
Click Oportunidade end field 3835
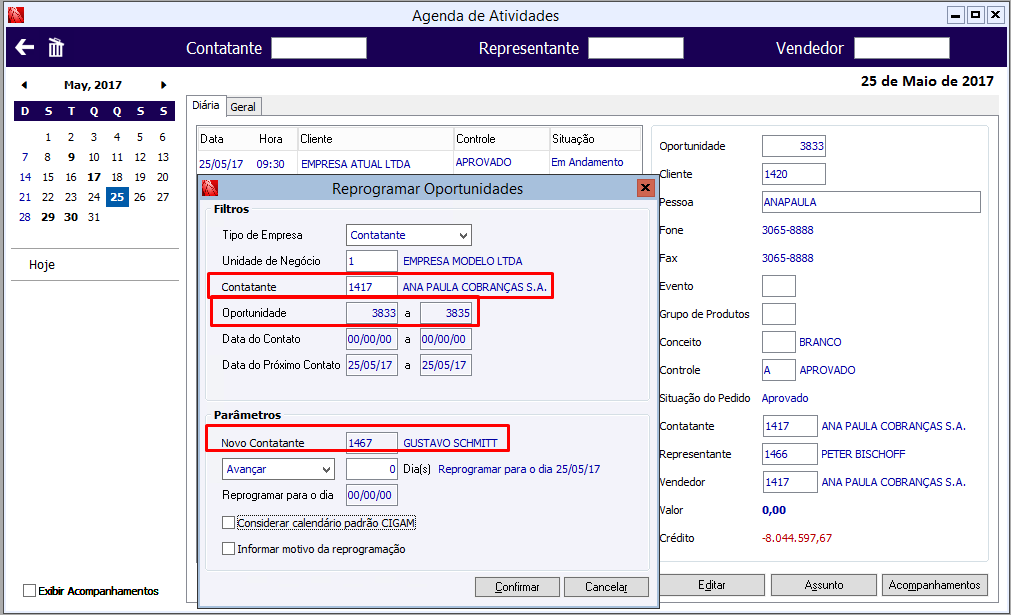pyautogui.click(x=446, y=313)
